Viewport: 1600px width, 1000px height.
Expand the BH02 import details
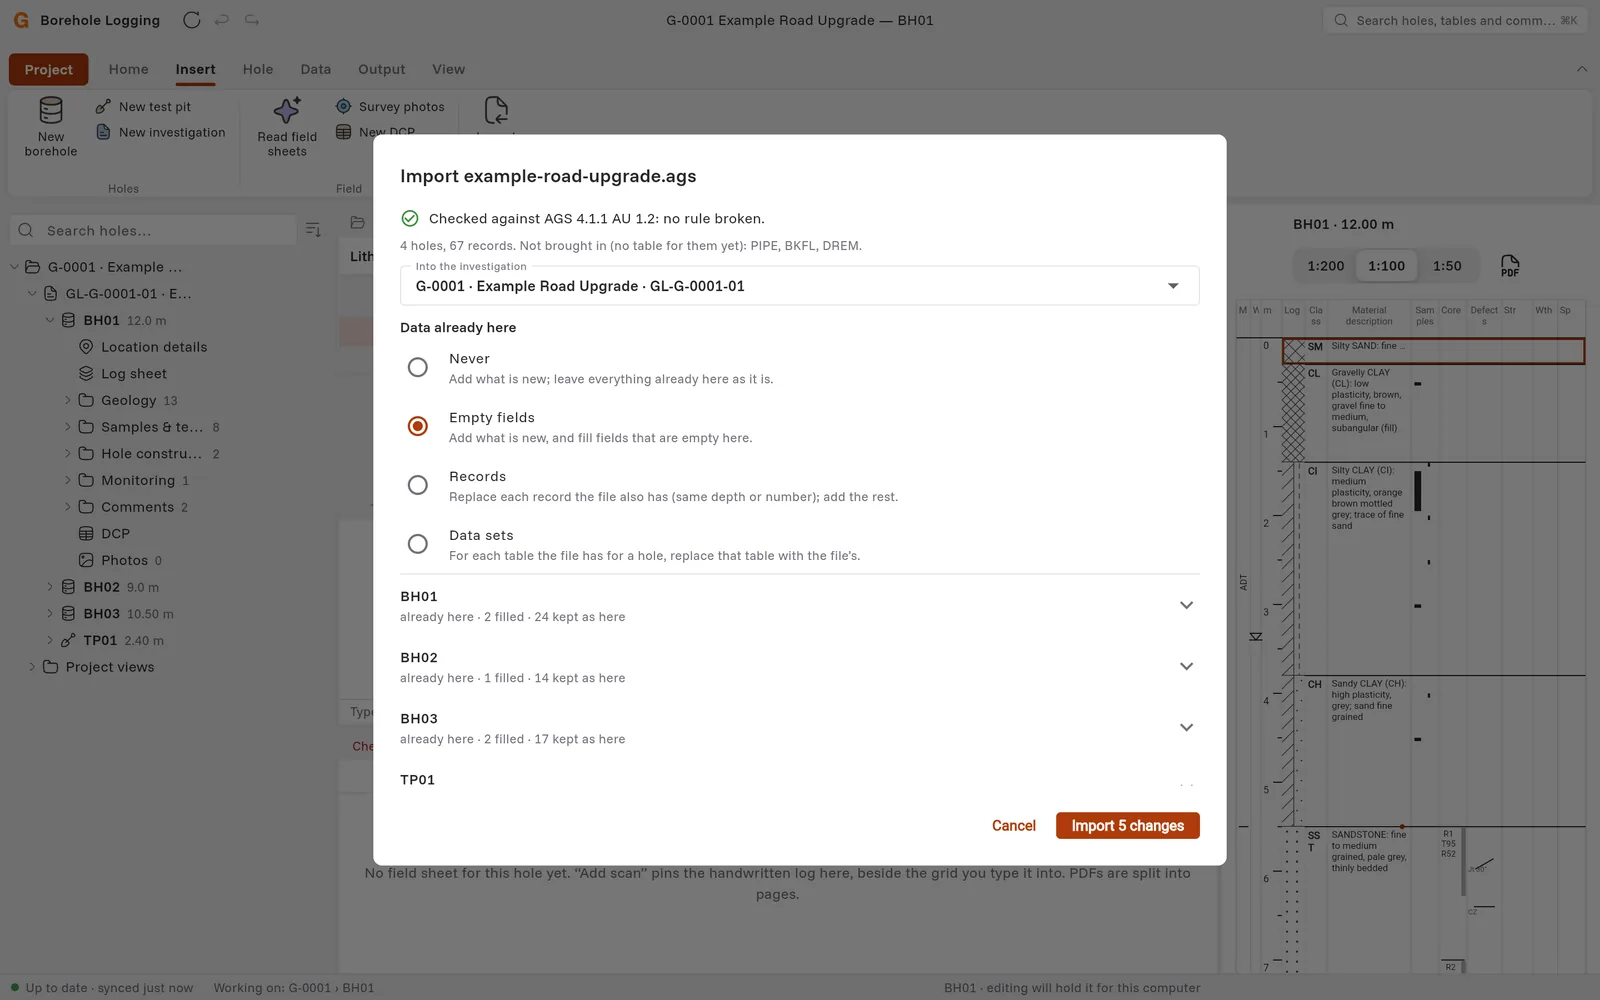click(1186, 666)
